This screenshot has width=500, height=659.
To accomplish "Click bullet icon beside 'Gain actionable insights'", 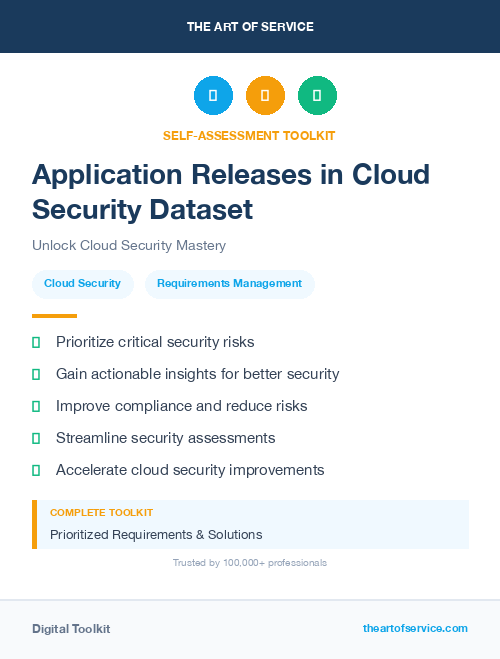I will (36, 374).
